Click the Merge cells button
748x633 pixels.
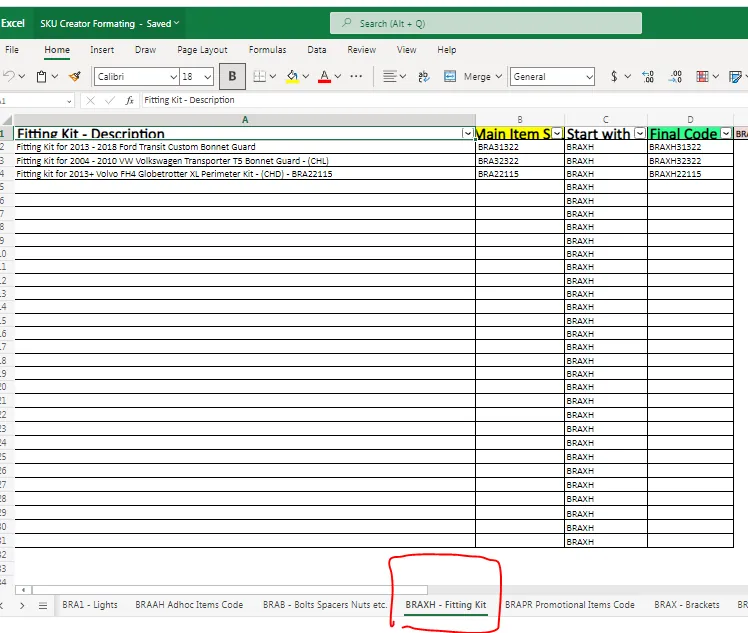pyautogui.click(x=467, y=76)
